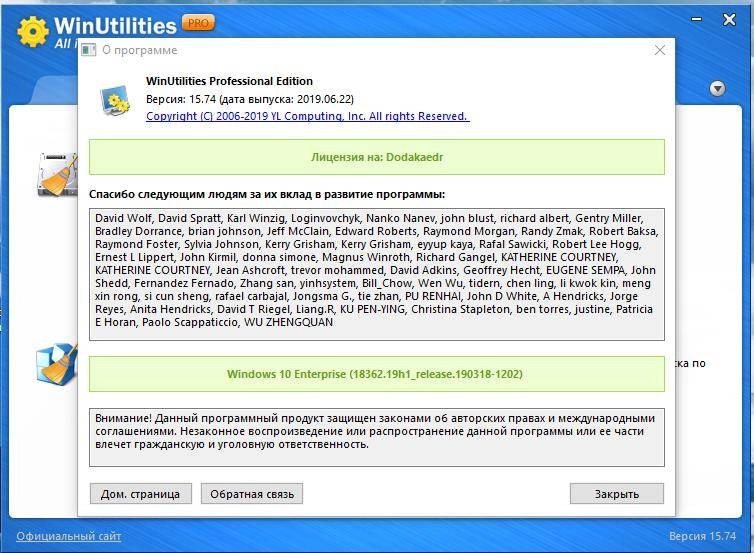
Task: Click the О программе dialog title
Action: click(139, 50)
